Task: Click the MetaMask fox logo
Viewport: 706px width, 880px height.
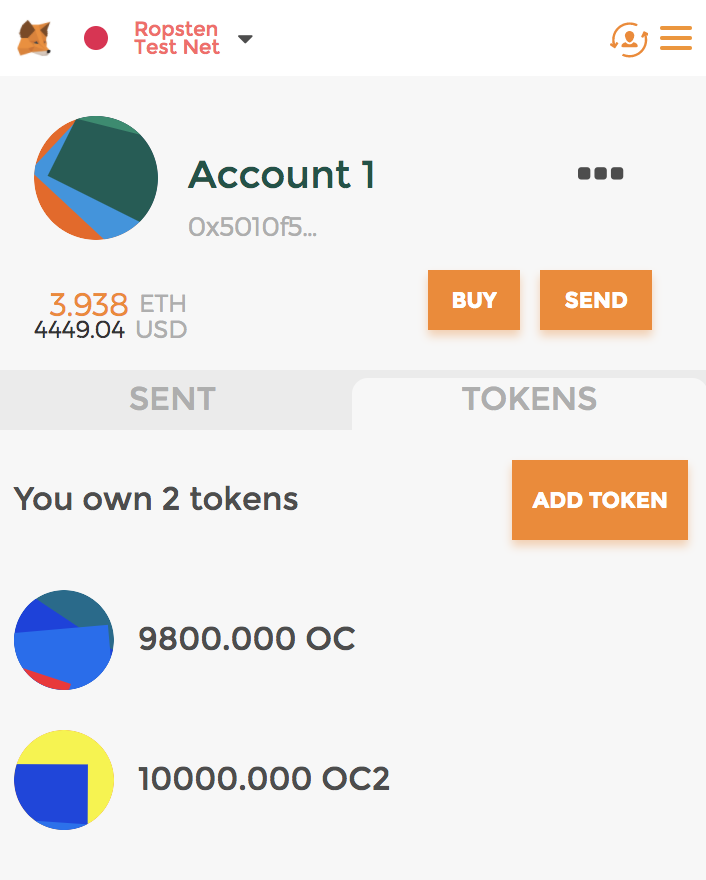Action: 34,38
